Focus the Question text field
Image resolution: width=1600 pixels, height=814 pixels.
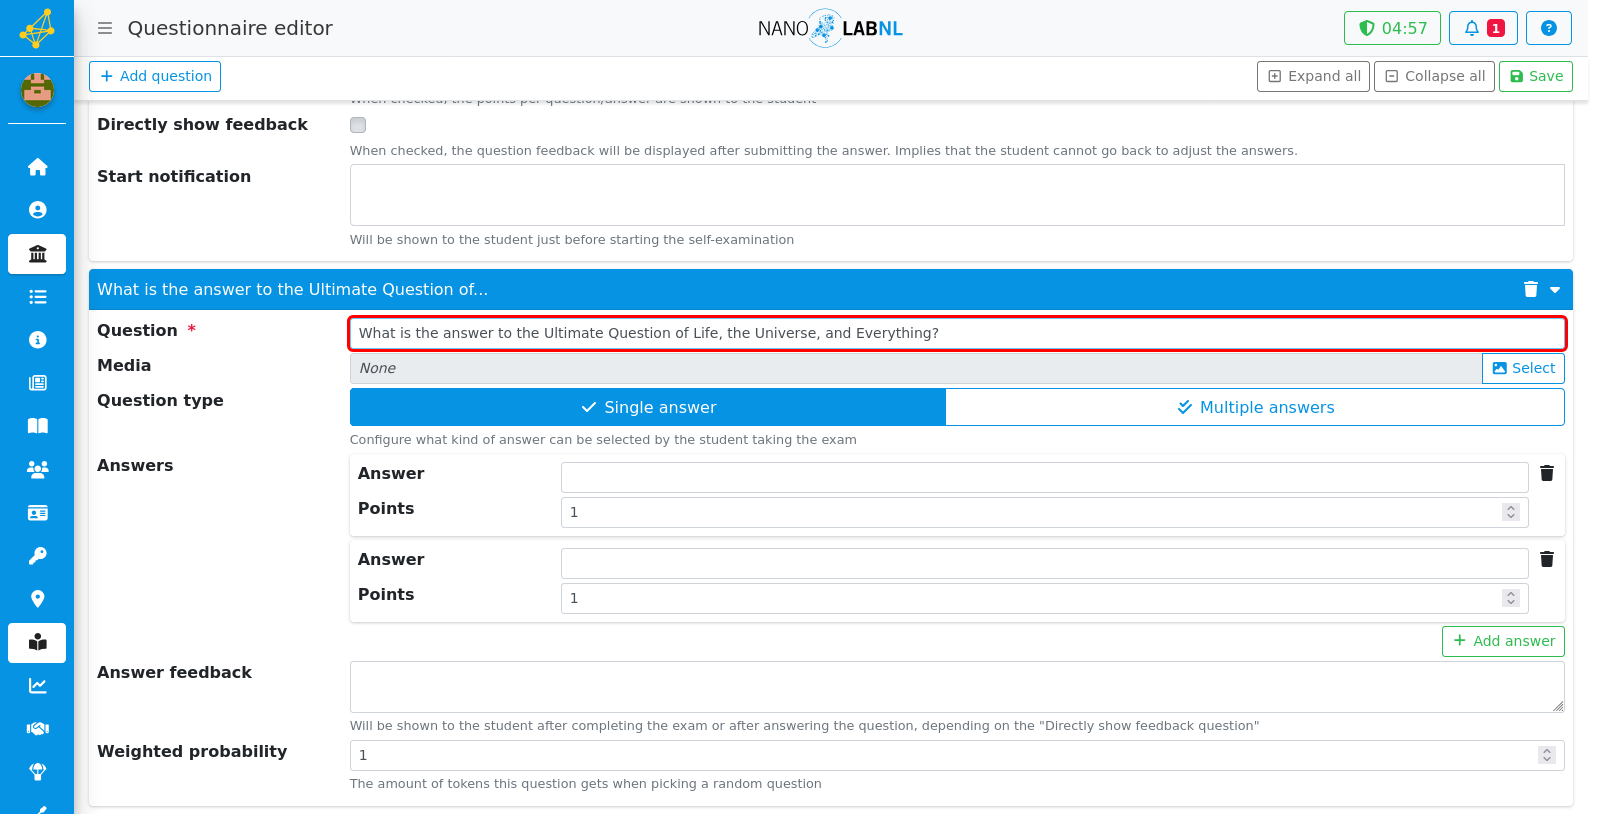tap(957, 333)
